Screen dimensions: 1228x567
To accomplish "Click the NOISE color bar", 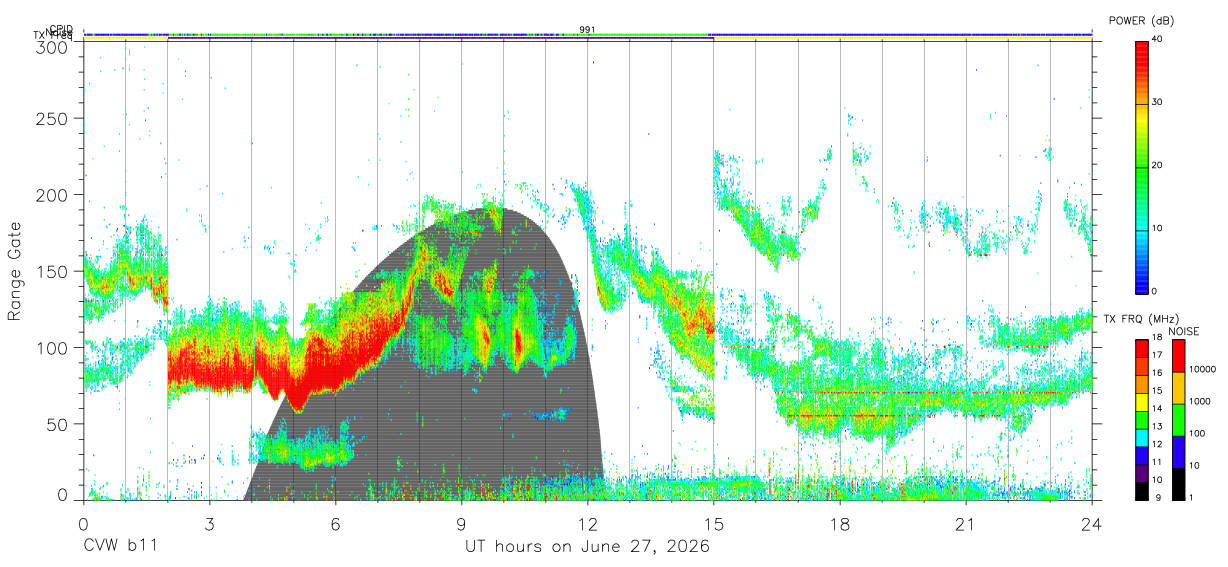I will [x=1178, y=418].
